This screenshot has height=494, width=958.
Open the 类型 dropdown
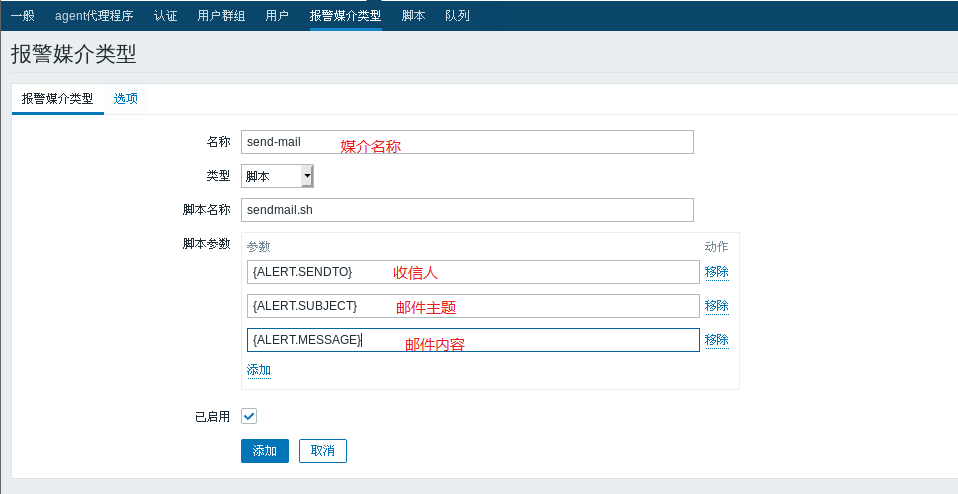pyautogui.click(x=278, y=176)
